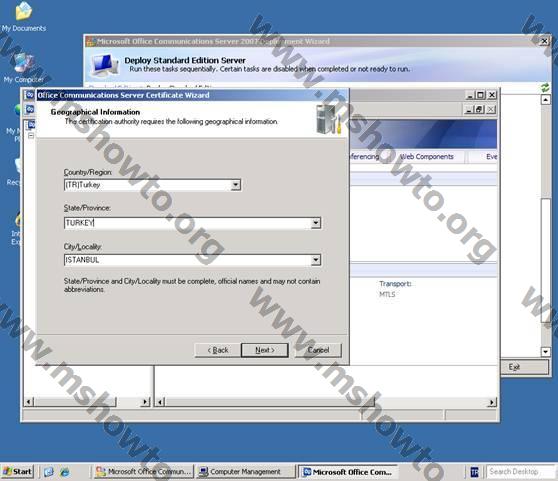Click the Search Desktop input box
Image resolution: width=558 pixels, height=481 pixels.
tap(521, 472)
